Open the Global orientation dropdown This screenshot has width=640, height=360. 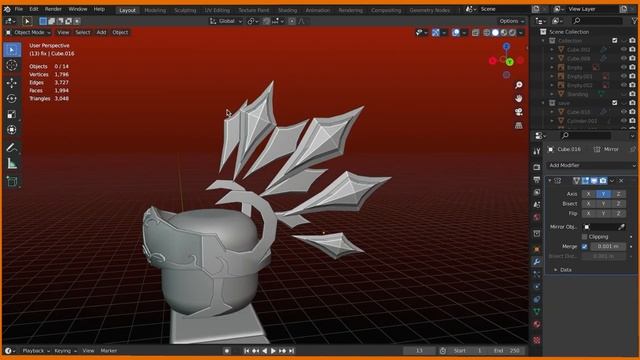[x=226, y=21]
